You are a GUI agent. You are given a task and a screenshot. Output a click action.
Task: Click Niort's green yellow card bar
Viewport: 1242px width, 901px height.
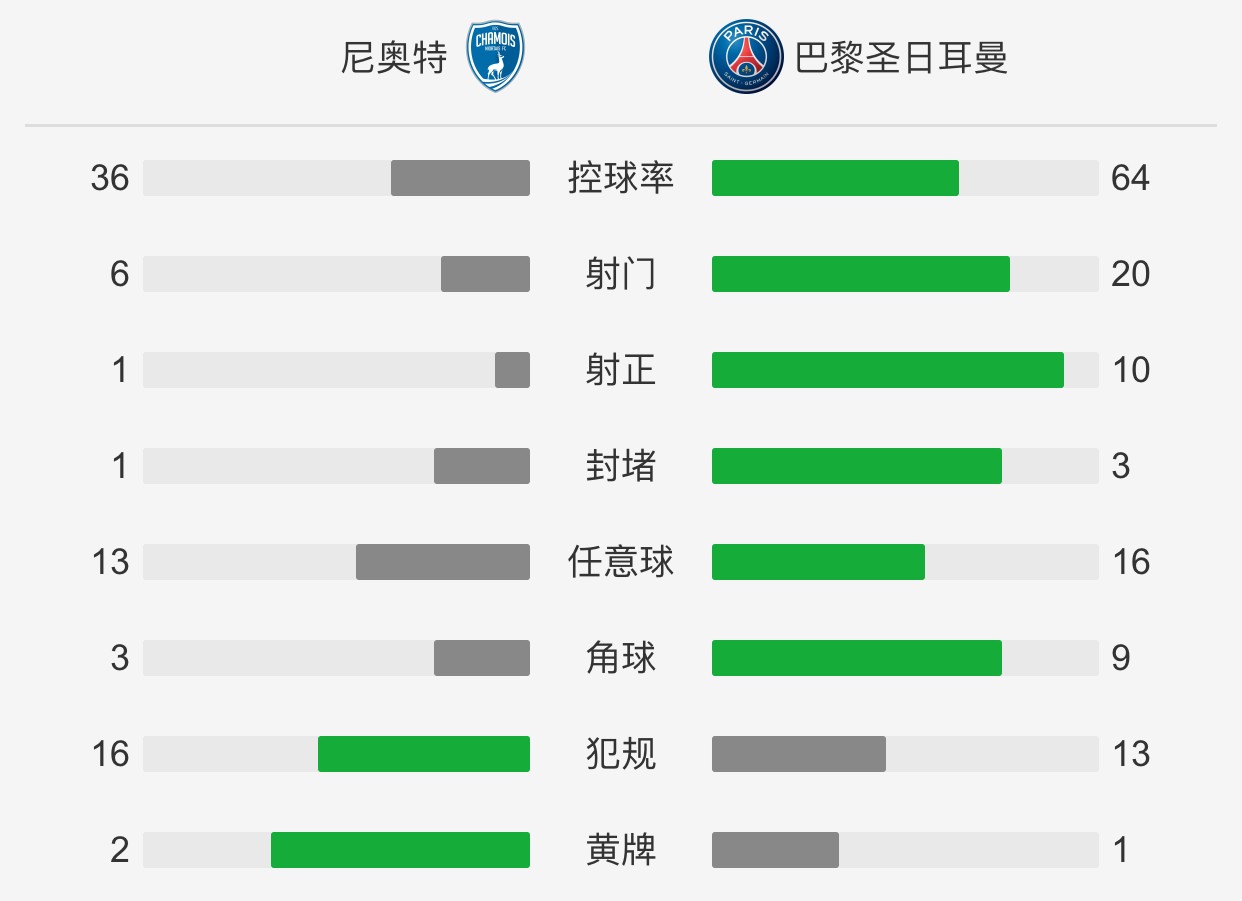[400, 850]
